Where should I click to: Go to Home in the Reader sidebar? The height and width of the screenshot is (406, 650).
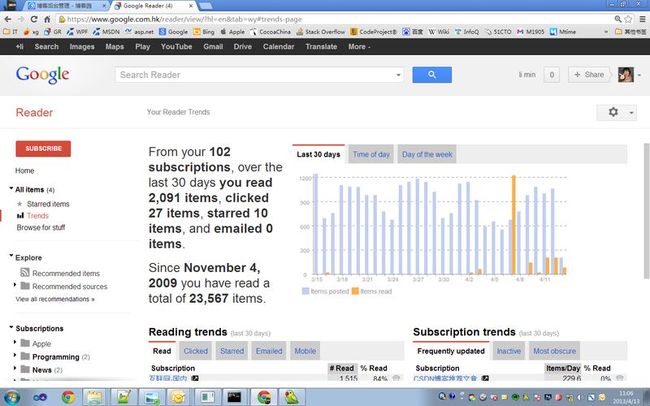click(24, 170)
